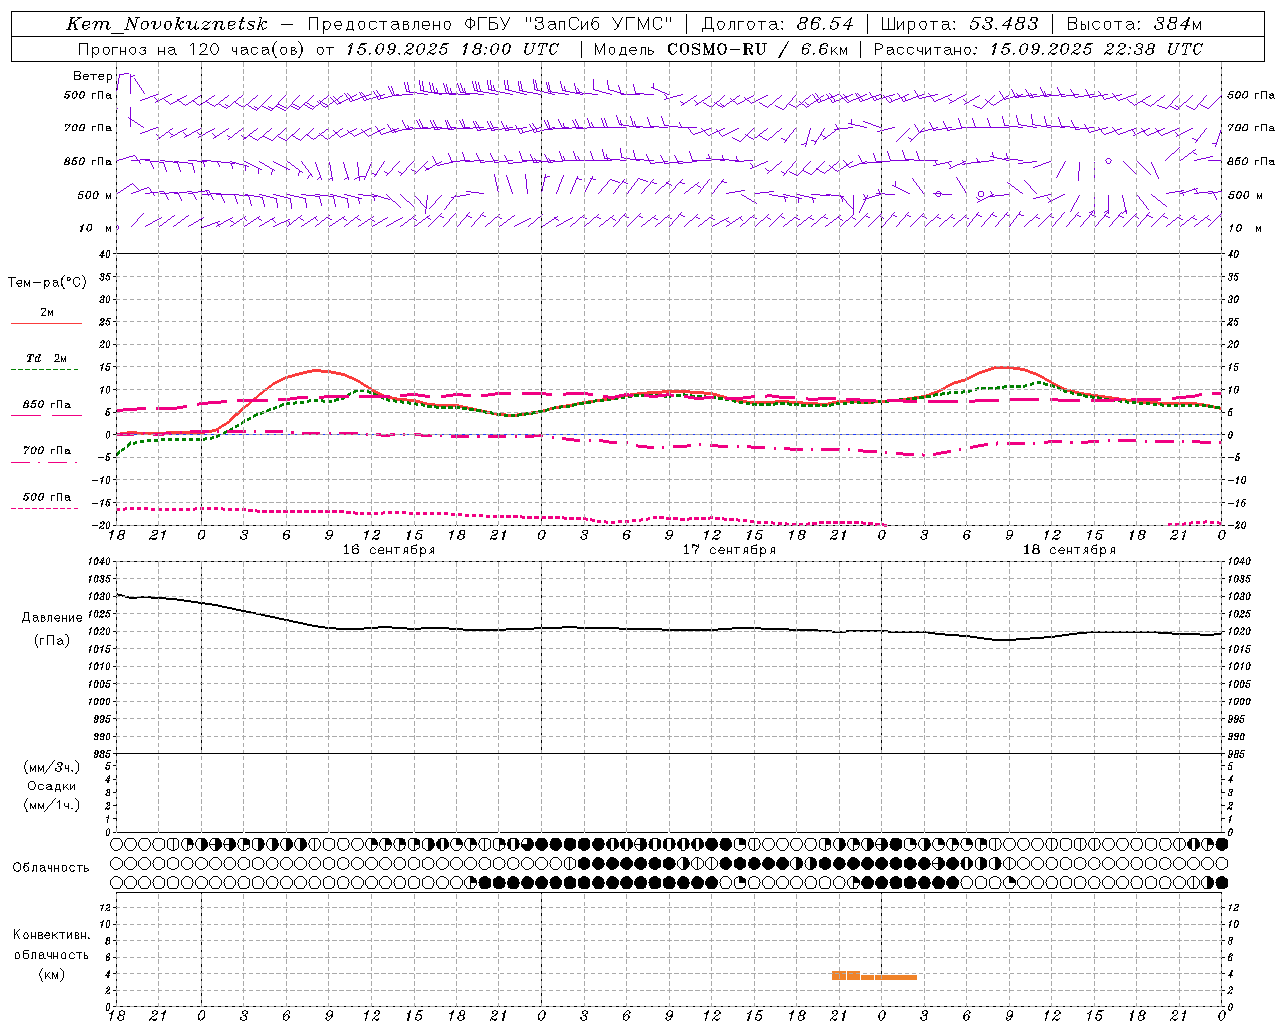Click the '18 сентября' date label
This screenshot has height=1024, width=1280.
tap(1069, 550)
